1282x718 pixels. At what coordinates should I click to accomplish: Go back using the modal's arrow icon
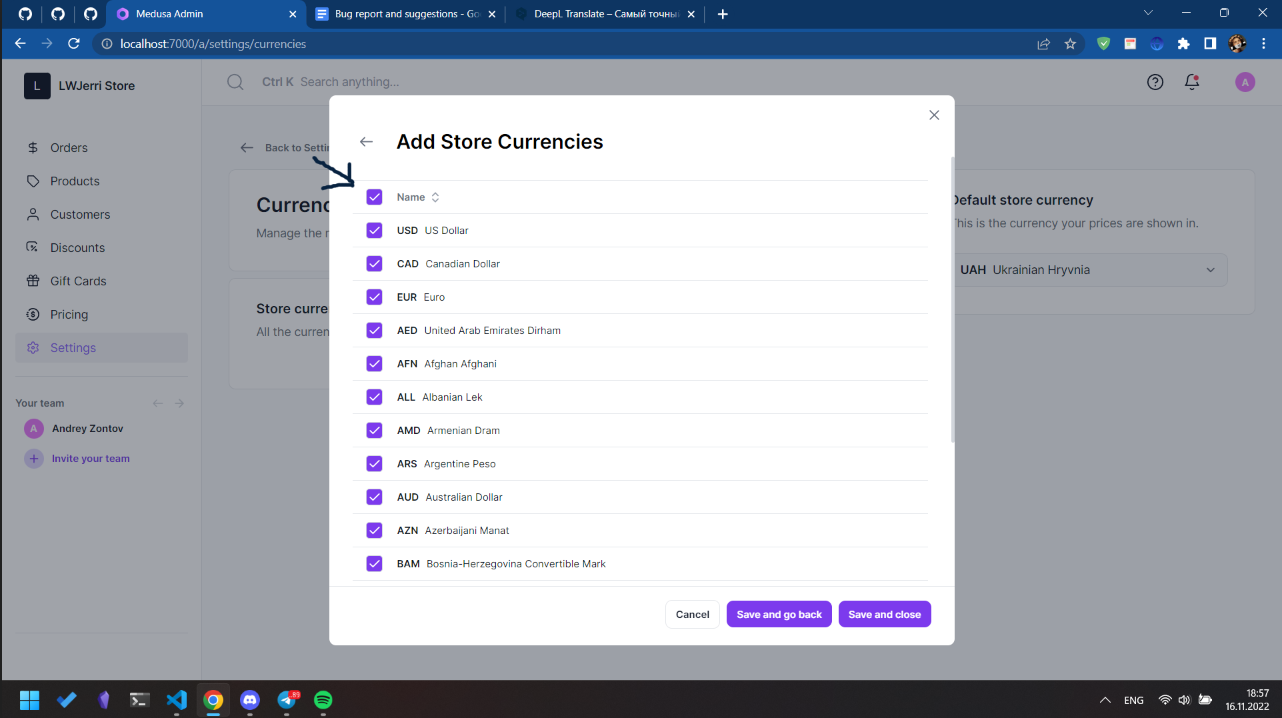(366, 141)
